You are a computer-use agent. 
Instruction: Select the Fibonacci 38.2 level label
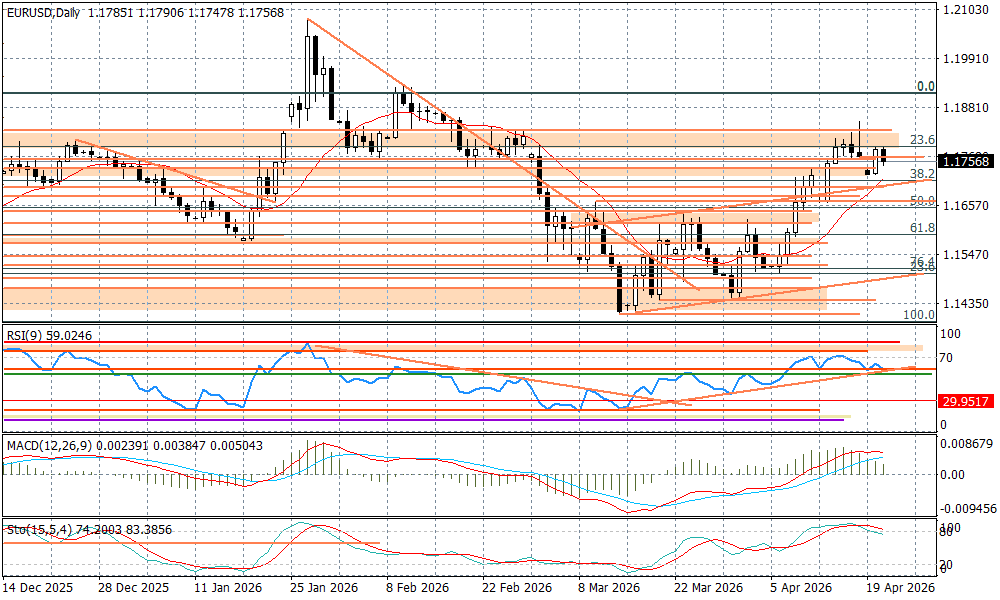tap(922, 173)
